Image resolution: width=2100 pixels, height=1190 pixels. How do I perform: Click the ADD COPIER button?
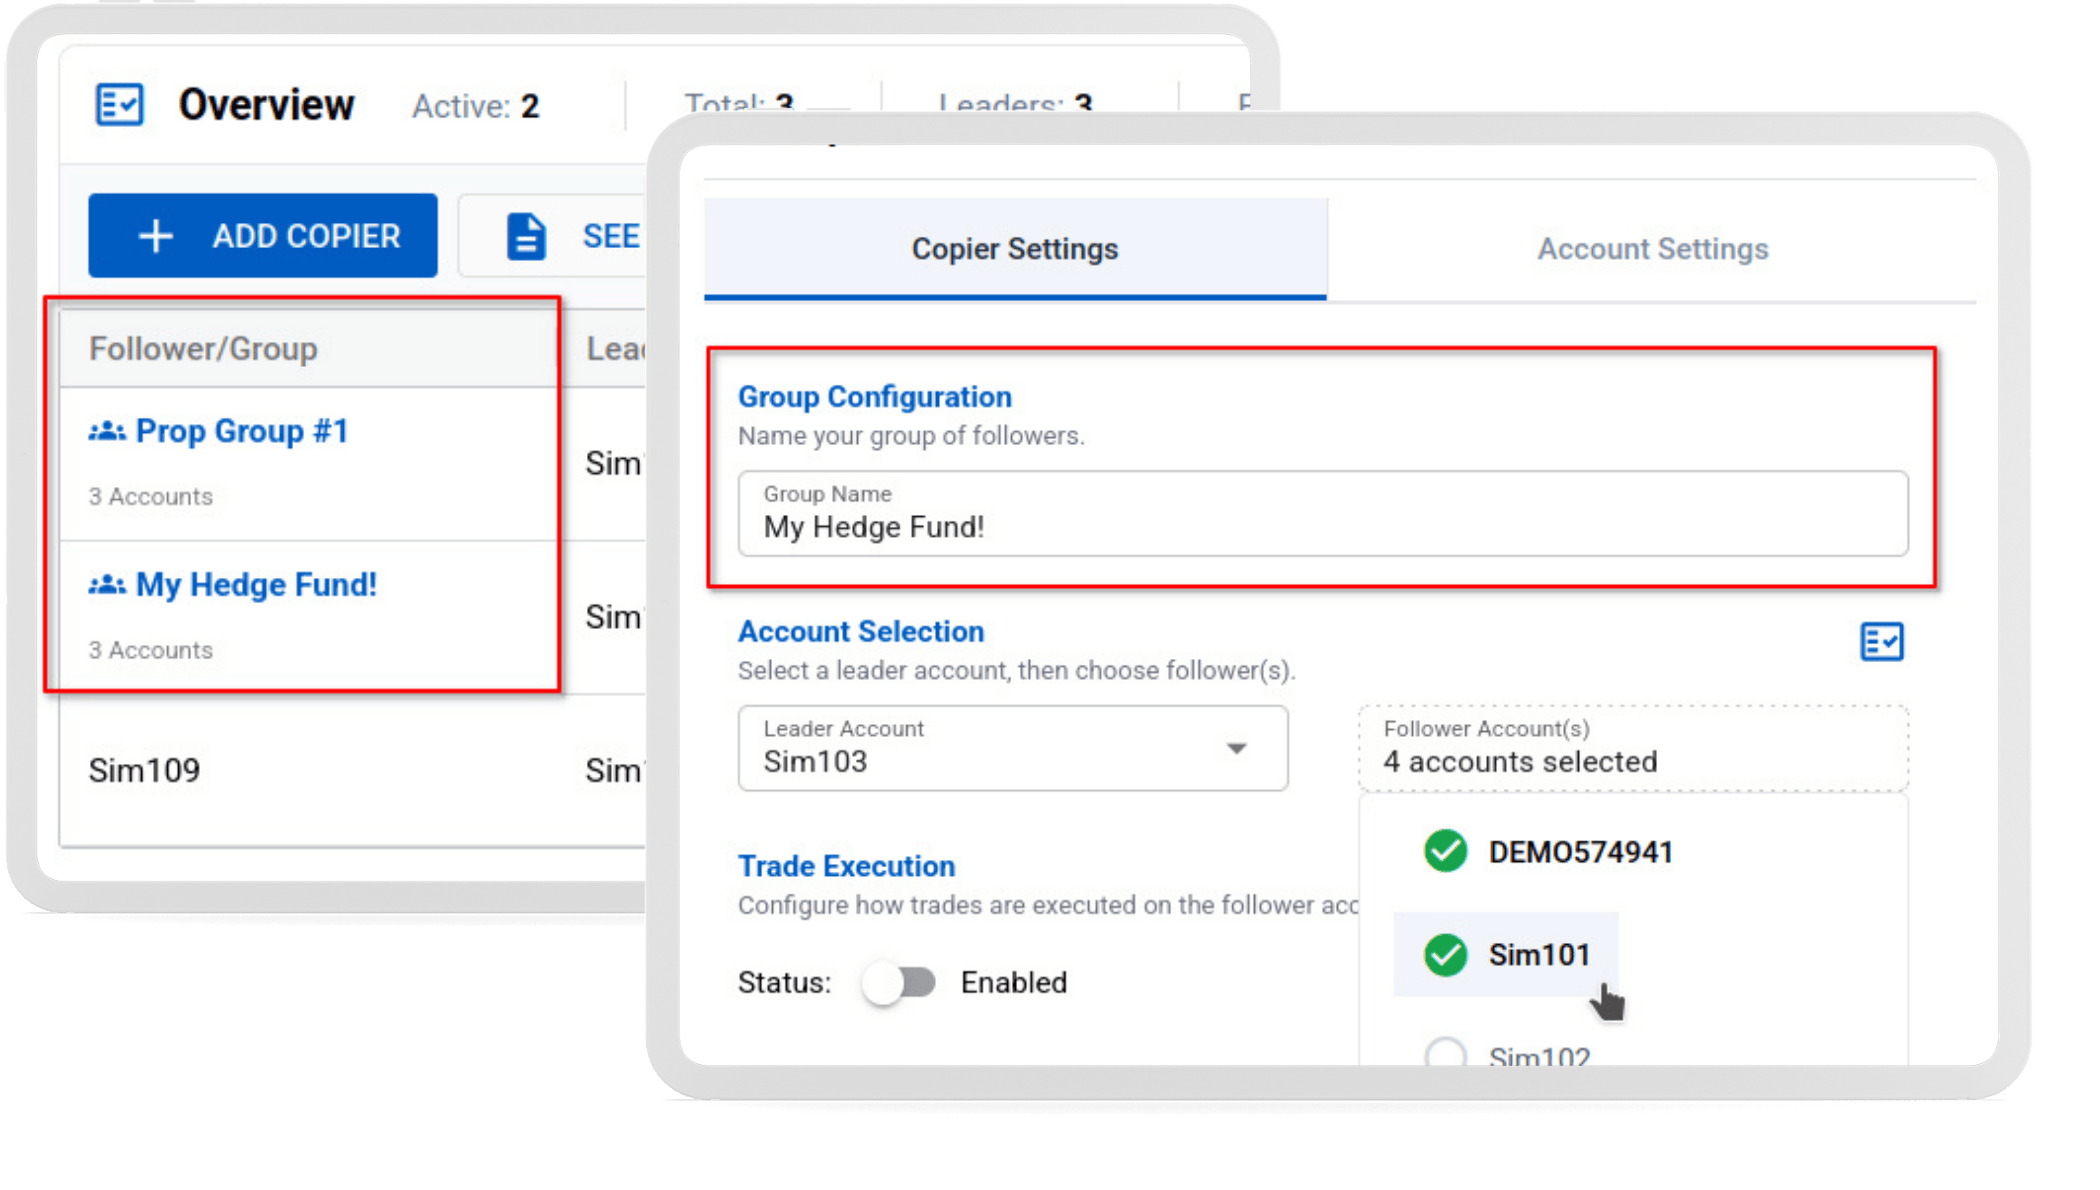pos(263,236)
